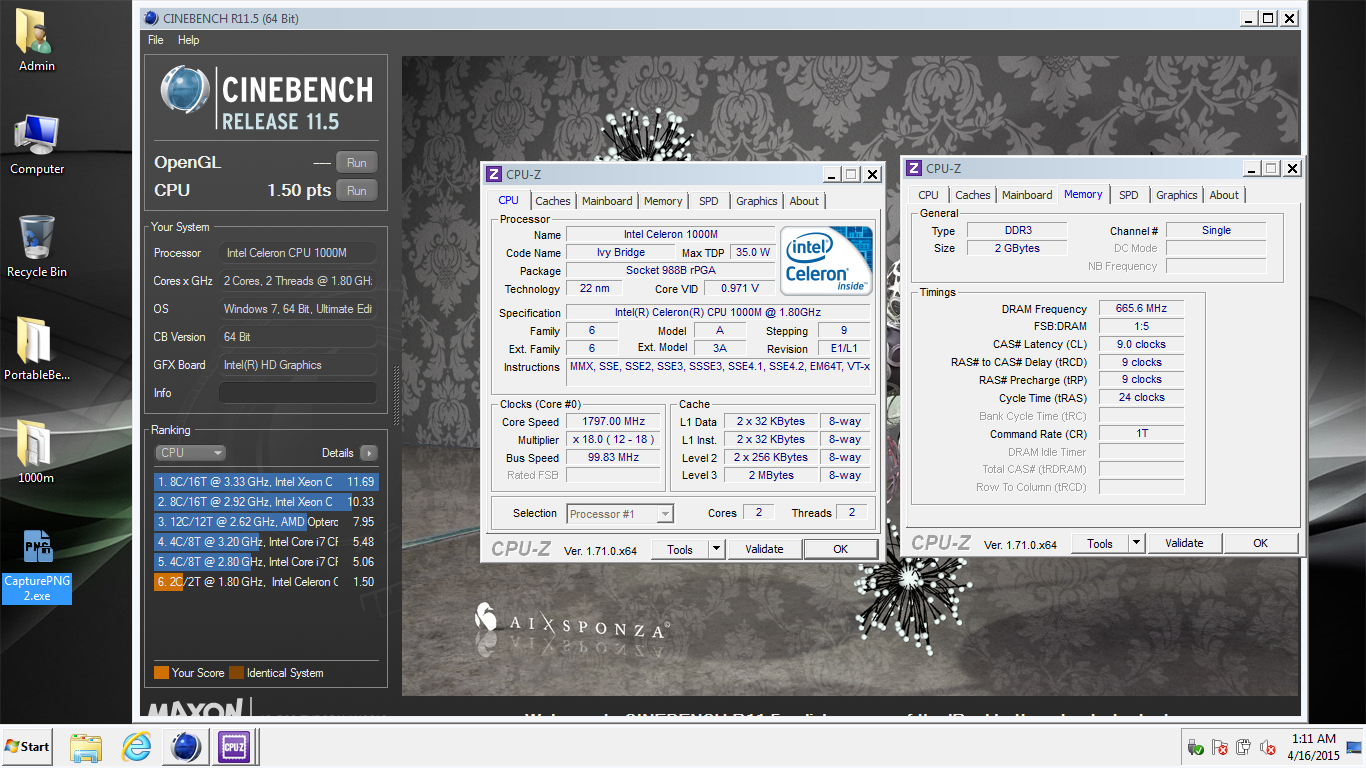This screenshot has width=1366, height=768.
Task: Click the Info input field in Cinebench
Action: (x=298, y=393)
